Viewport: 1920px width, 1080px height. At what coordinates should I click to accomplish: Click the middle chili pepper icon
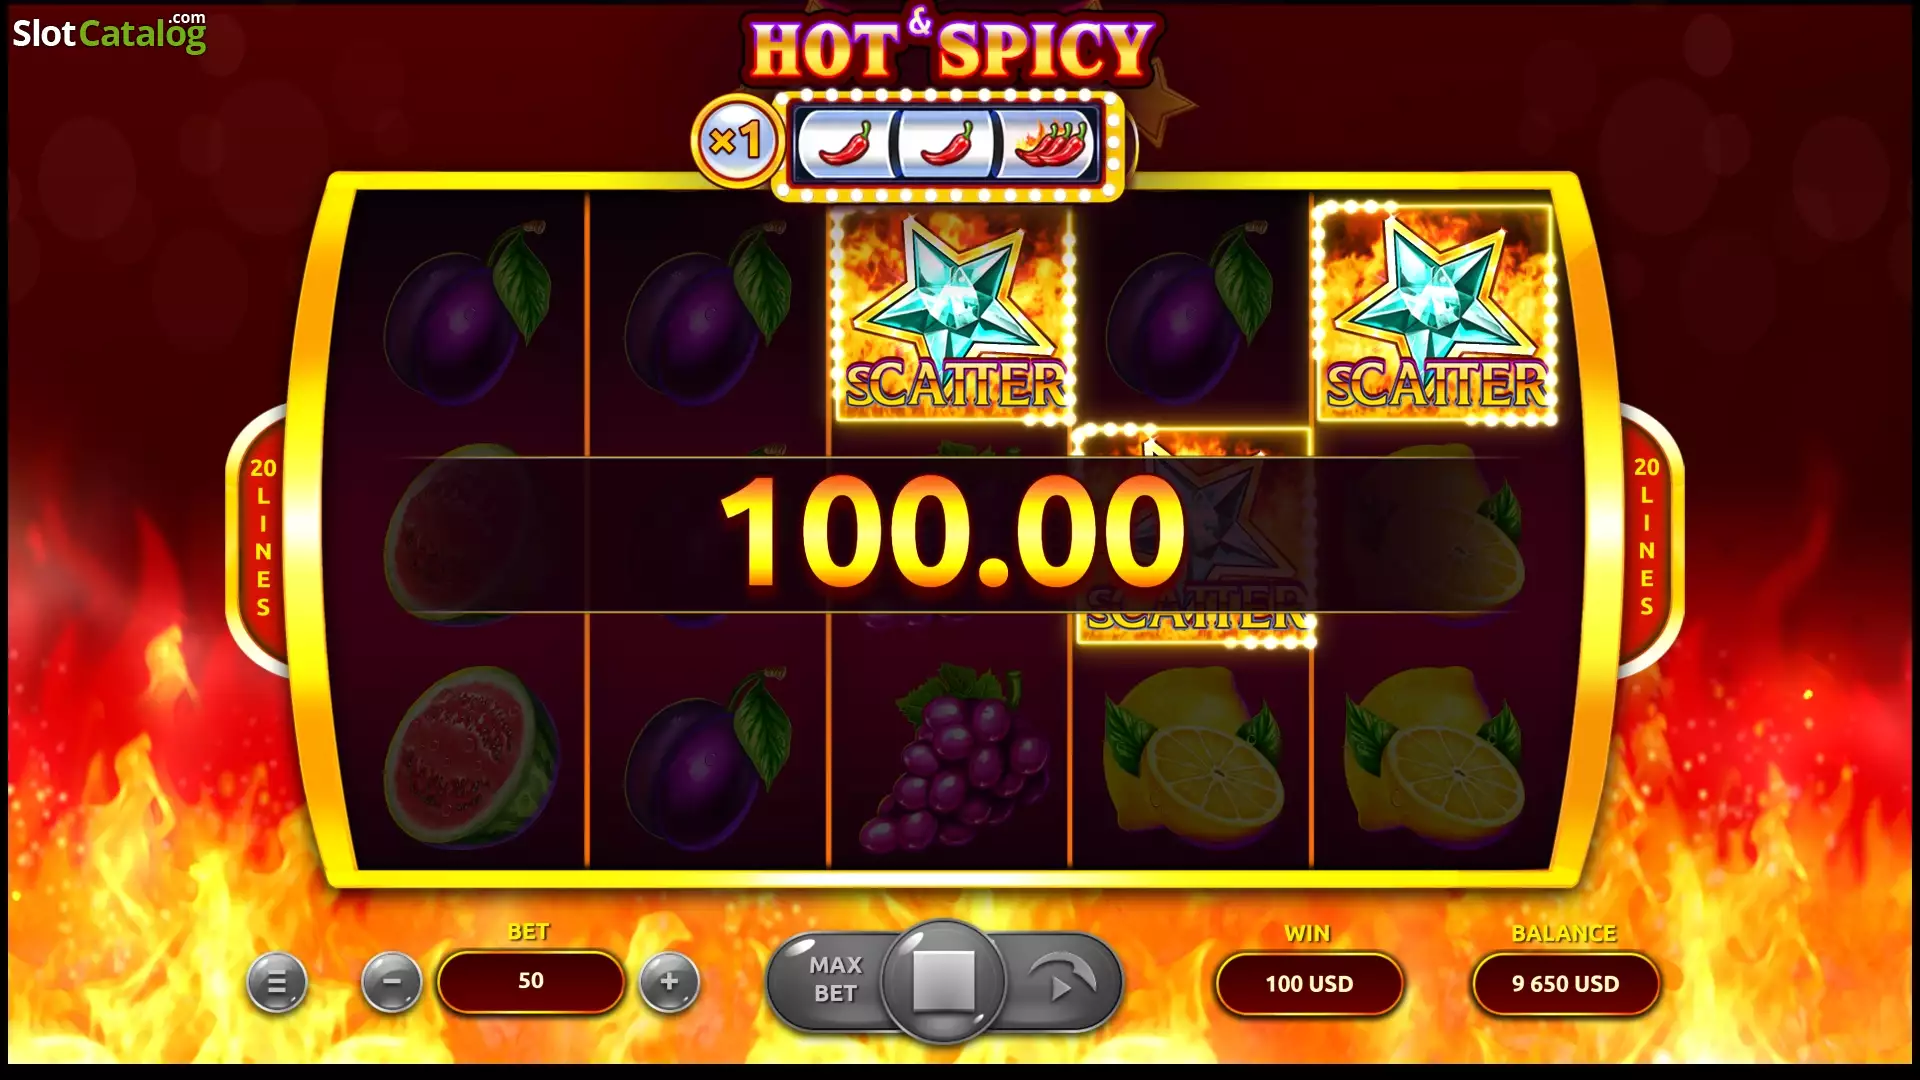pyautogui.click(x=946, y=145)
